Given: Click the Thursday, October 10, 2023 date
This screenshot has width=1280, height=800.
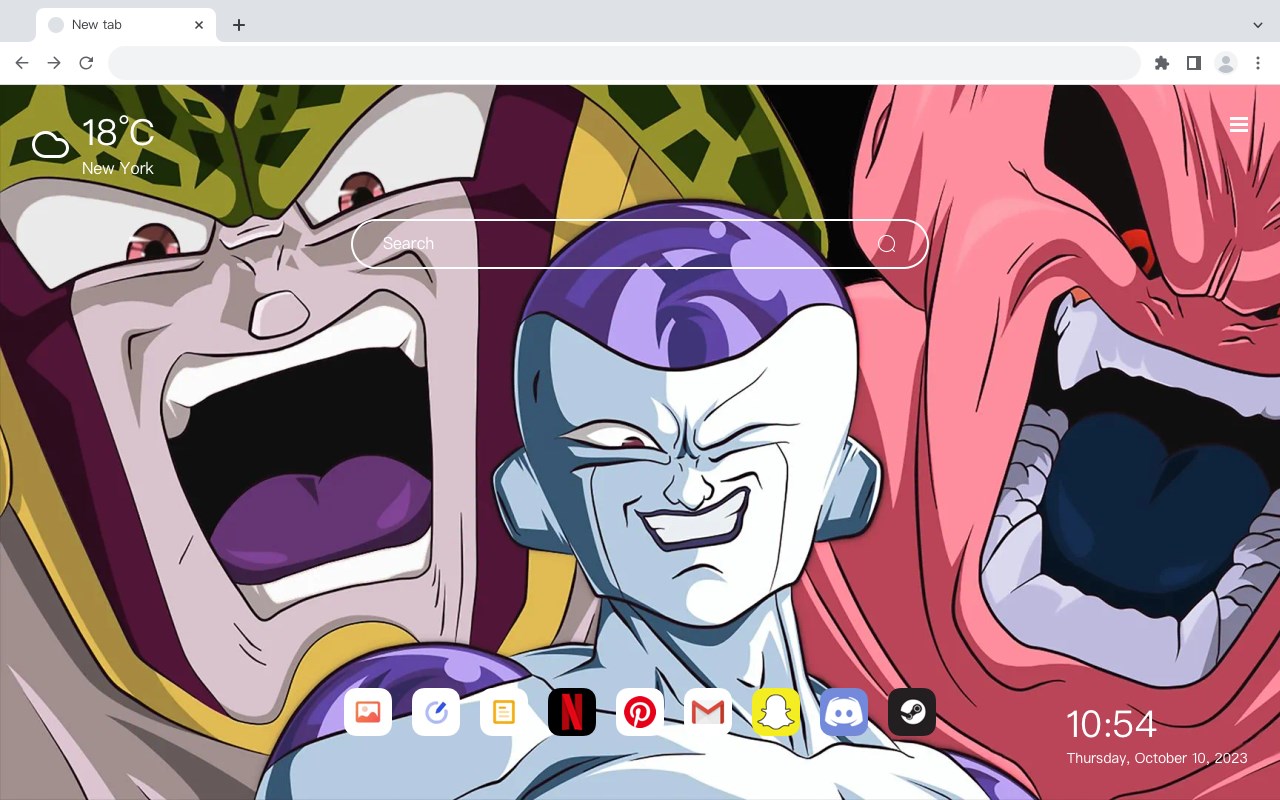Looking at the screenshot, I should coord(1157,758).
